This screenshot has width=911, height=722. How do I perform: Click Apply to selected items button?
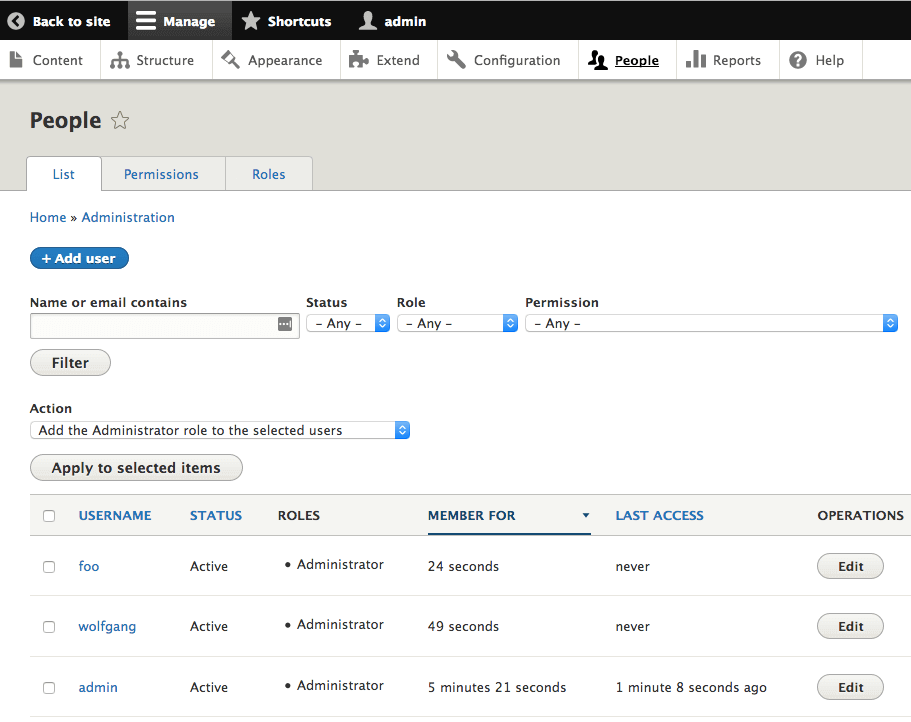coord(136,468)
